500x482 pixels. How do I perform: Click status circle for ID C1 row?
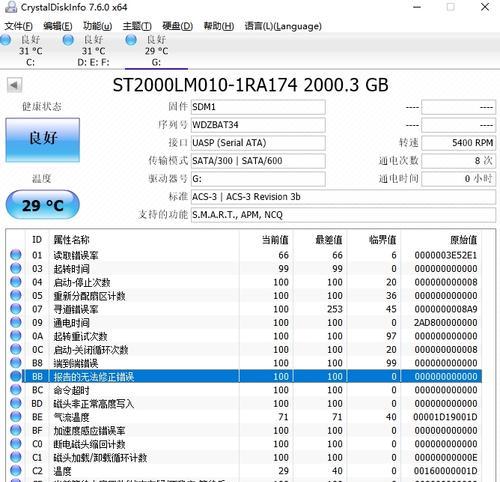click(x=15, y=457)
